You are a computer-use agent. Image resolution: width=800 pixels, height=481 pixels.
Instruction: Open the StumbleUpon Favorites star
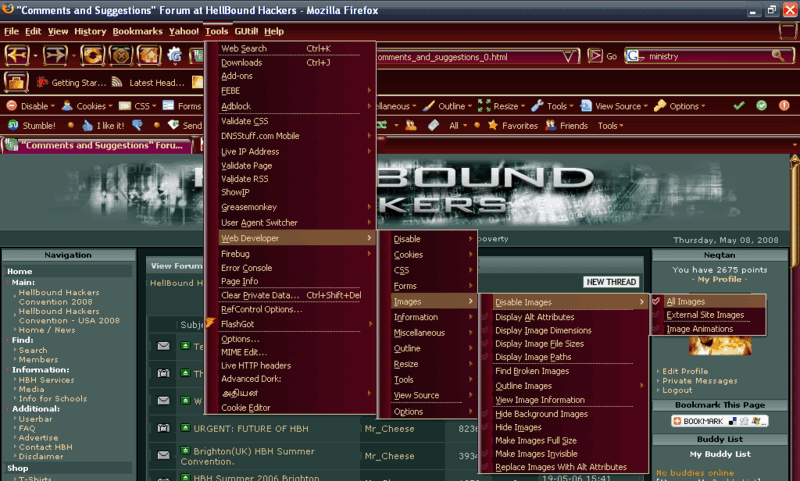point(513,125)
